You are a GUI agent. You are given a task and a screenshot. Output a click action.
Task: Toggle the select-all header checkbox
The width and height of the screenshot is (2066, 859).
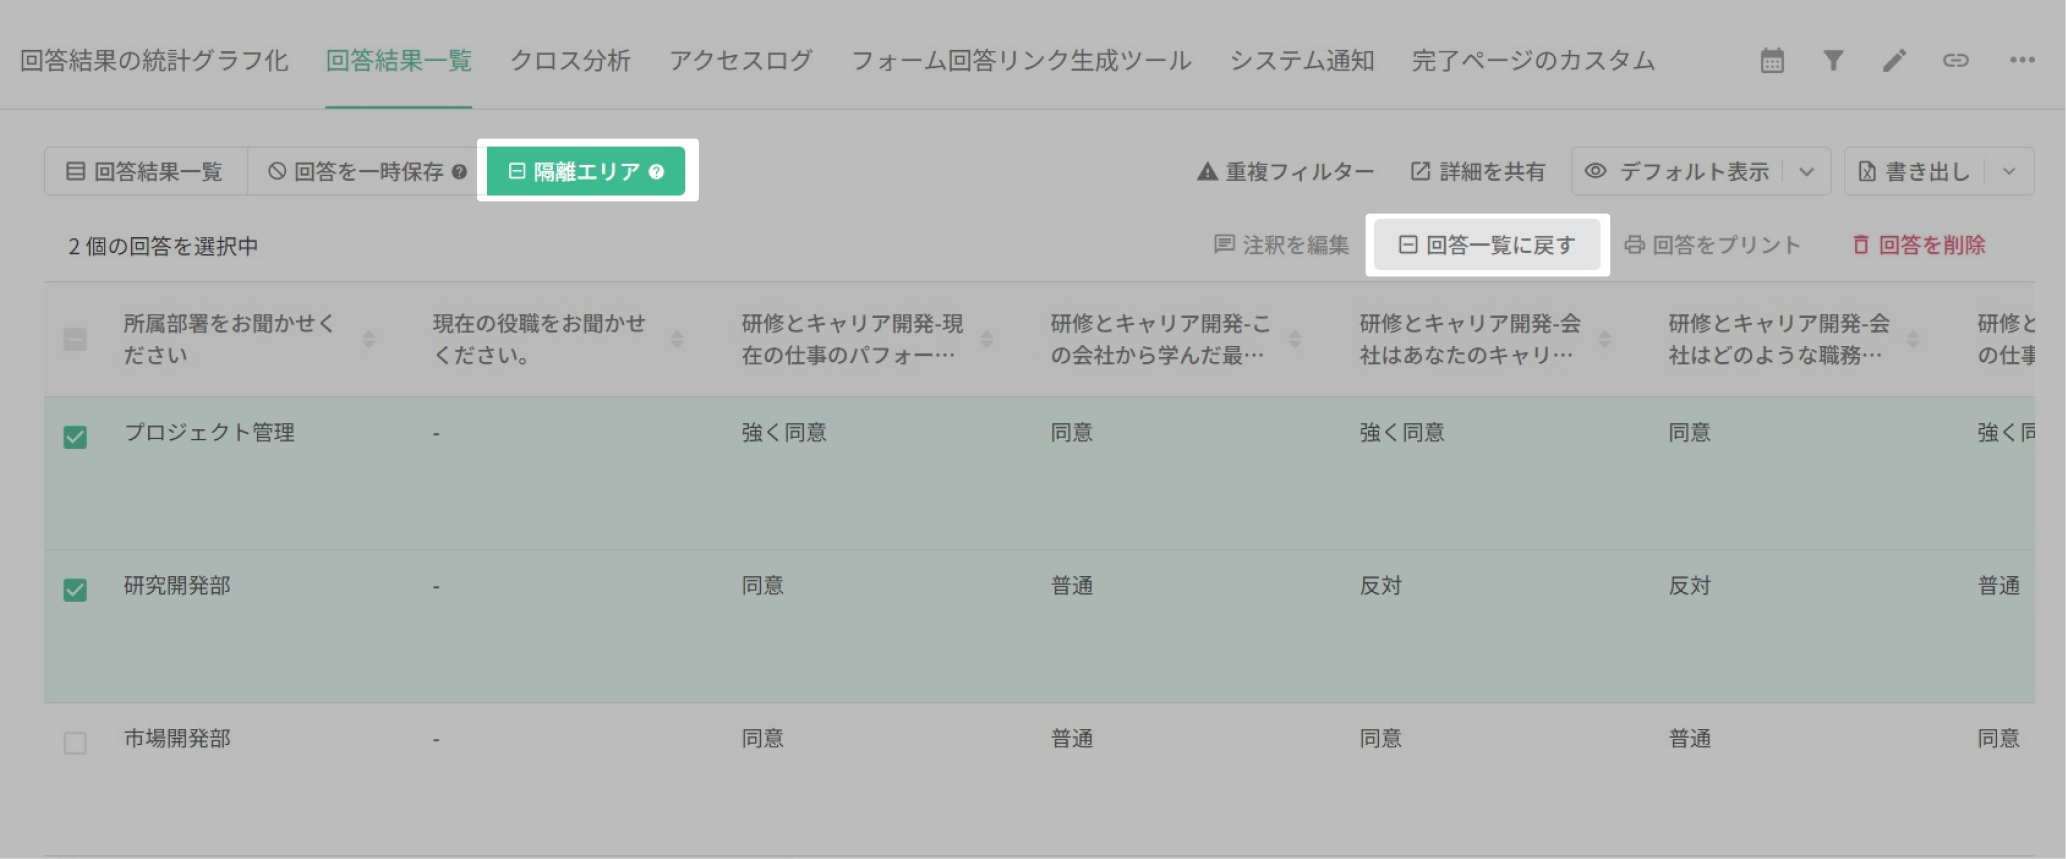tap(75, 339)
